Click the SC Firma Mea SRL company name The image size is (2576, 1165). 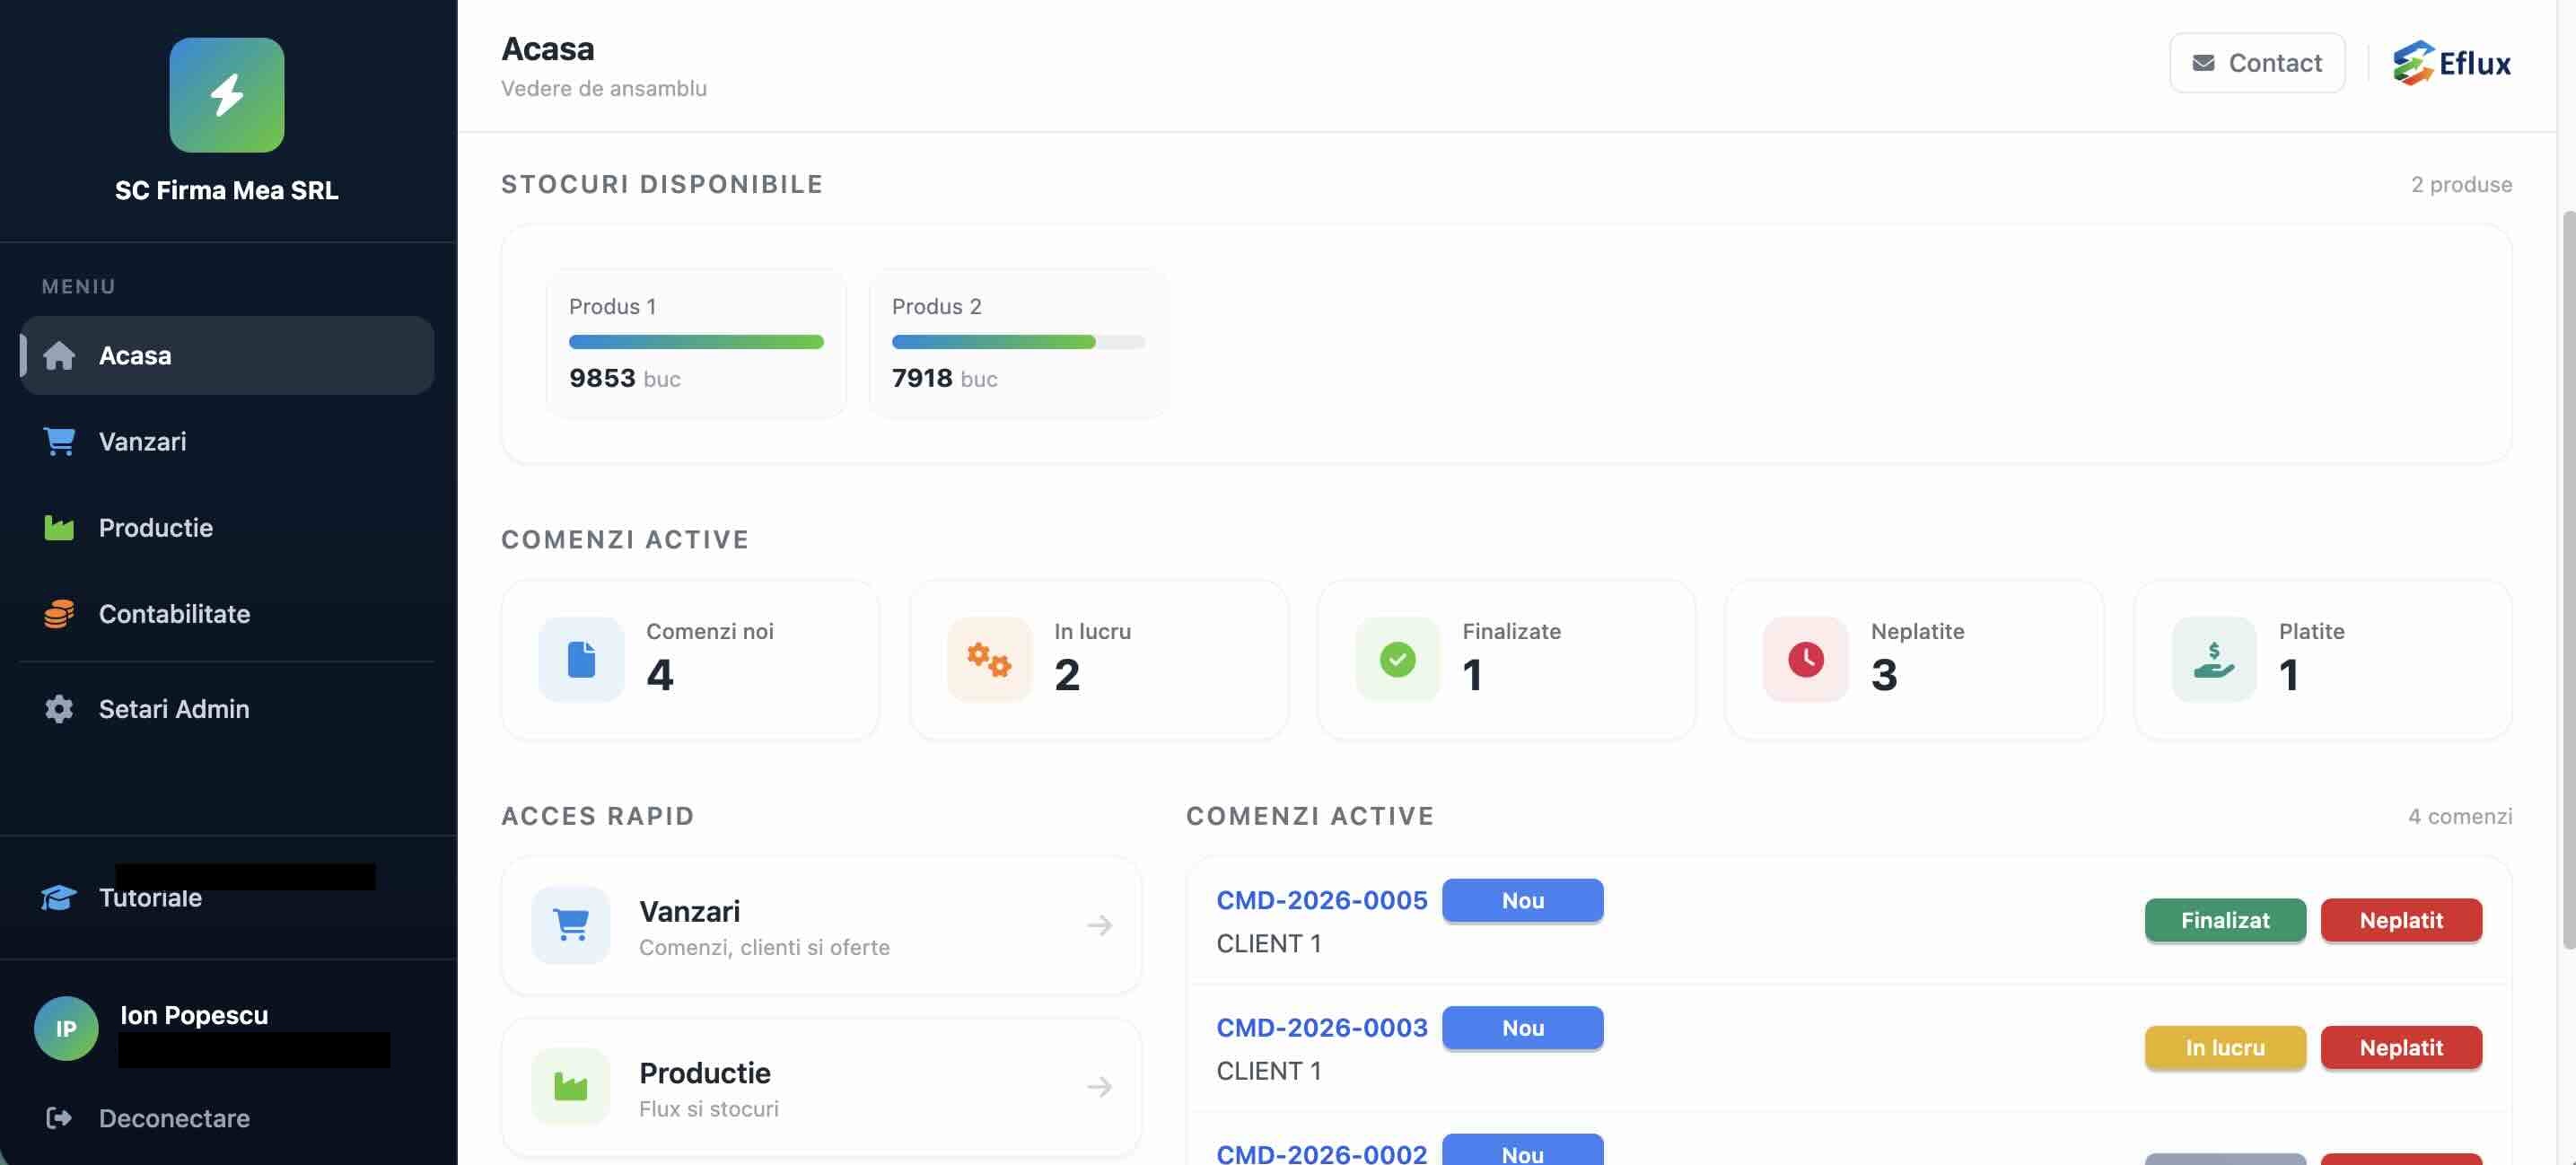click(x=227, y=190)
